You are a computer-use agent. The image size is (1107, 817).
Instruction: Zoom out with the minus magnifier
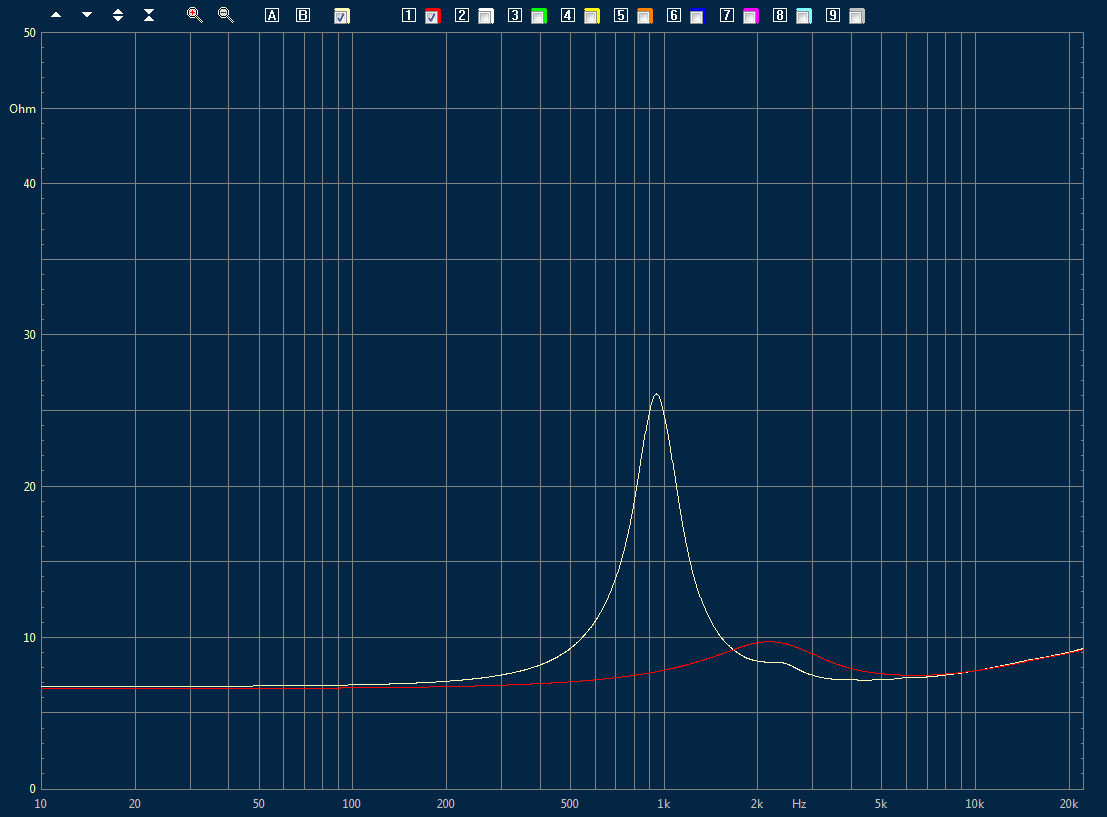(x=225, y=15)
